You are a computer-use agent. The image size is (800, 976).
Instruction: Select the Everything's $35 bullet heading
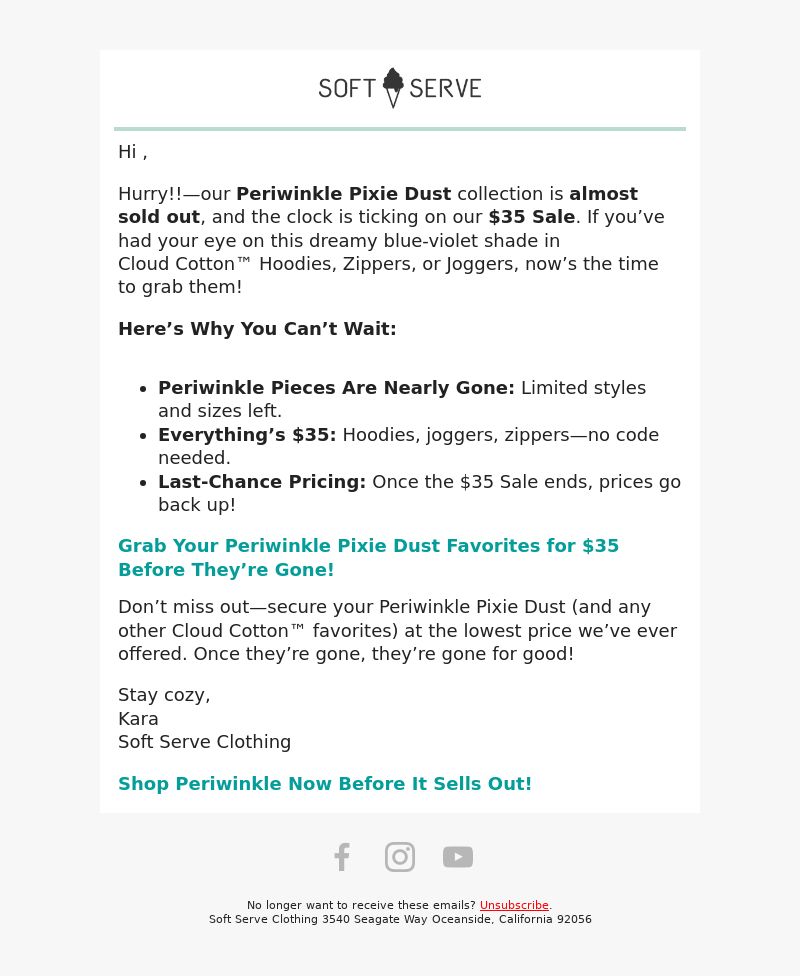[247, 434]
